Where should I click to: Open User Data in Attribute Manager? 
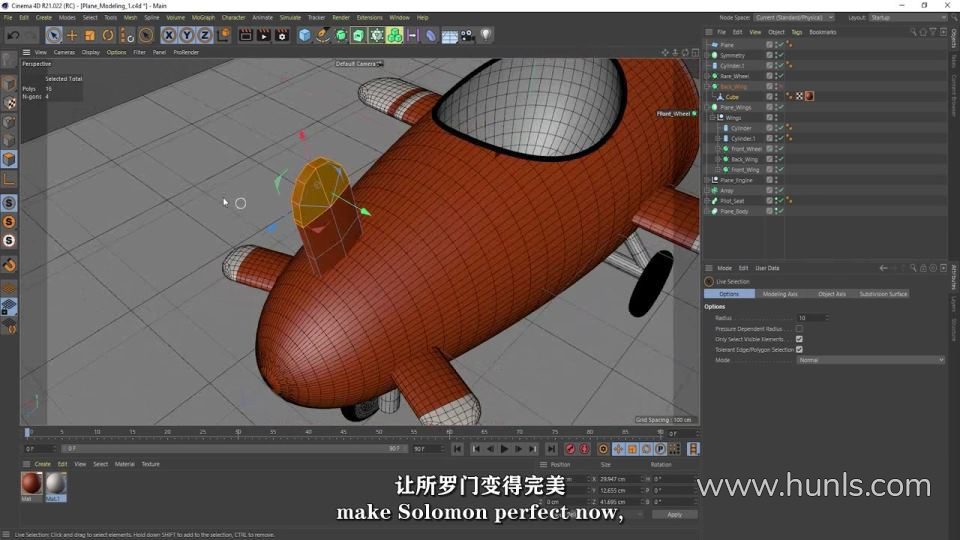click(767, 268)
